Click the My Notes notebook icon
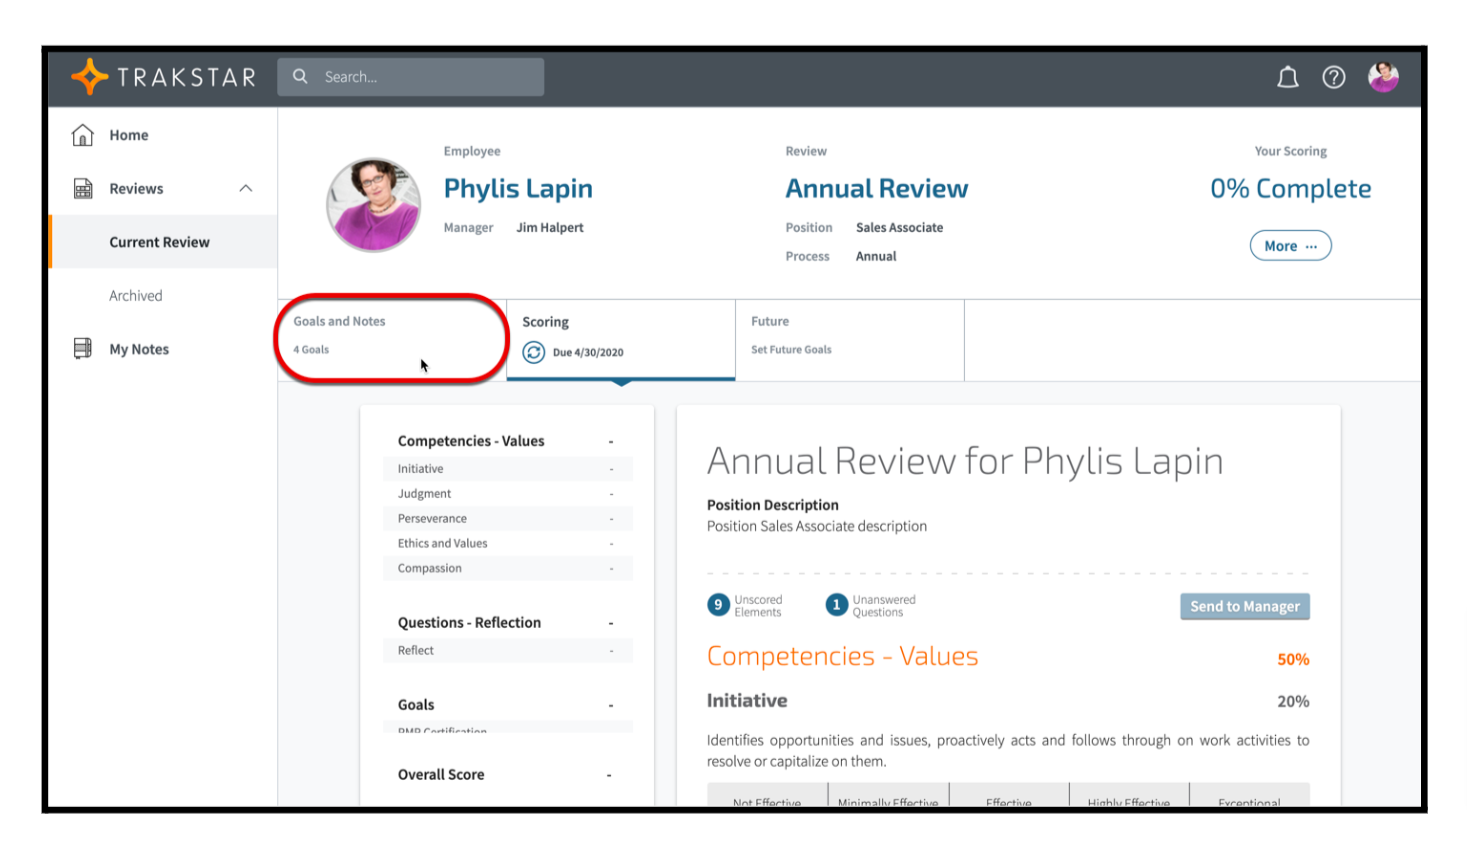This screenshot has height=864, width=1467. tap(83, 349)
